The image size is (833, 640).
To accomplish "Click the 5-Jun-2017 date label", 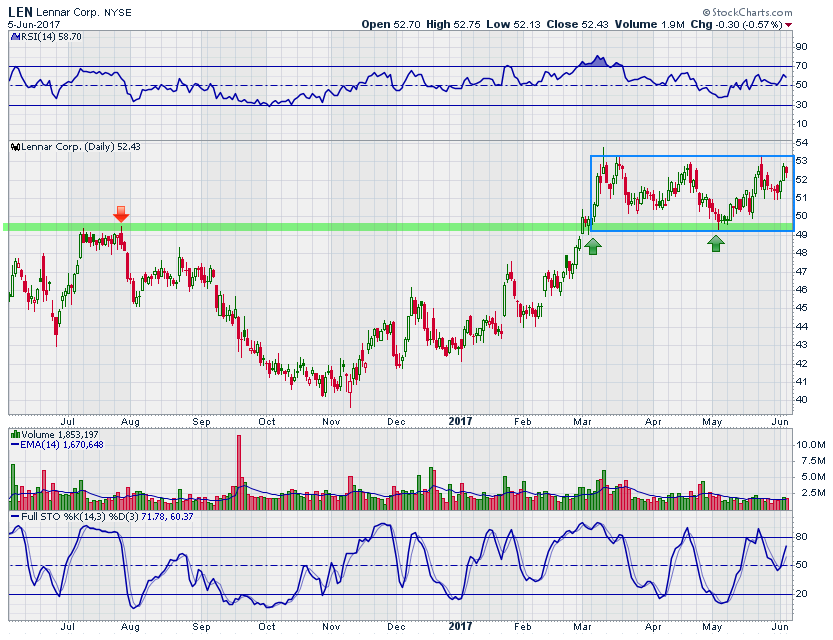I will pos(32,24).
